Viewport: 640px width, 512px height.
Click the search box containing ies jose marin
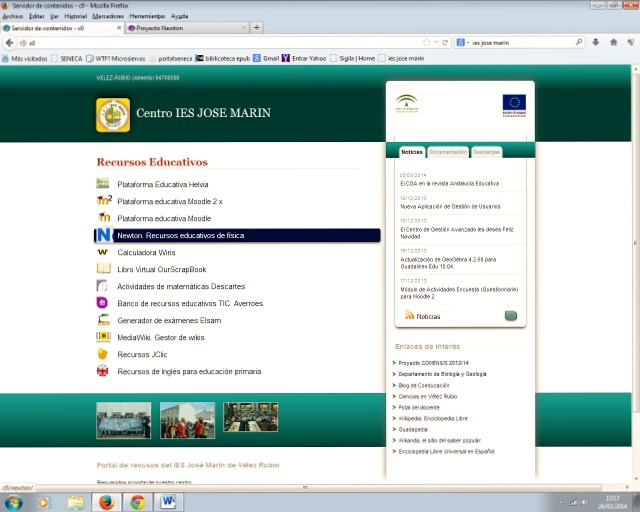522,42
